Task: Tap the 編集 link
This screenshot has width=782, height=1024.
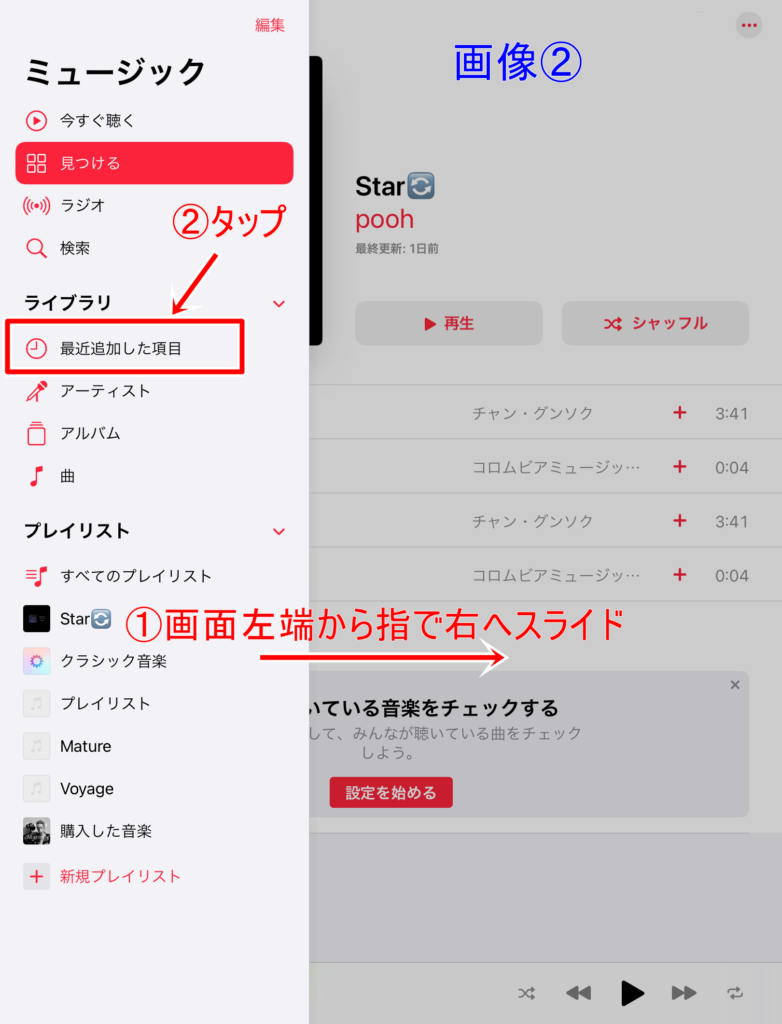Action: 270,25
